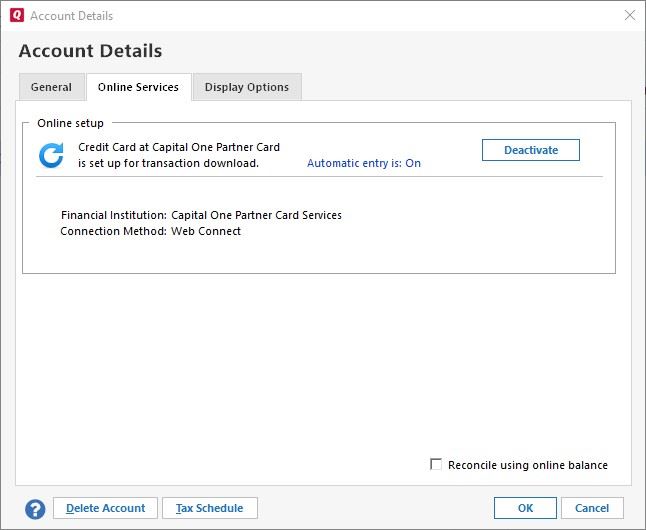Click the Financial Institution name text
Screen dimensions: 646x530
256,215
